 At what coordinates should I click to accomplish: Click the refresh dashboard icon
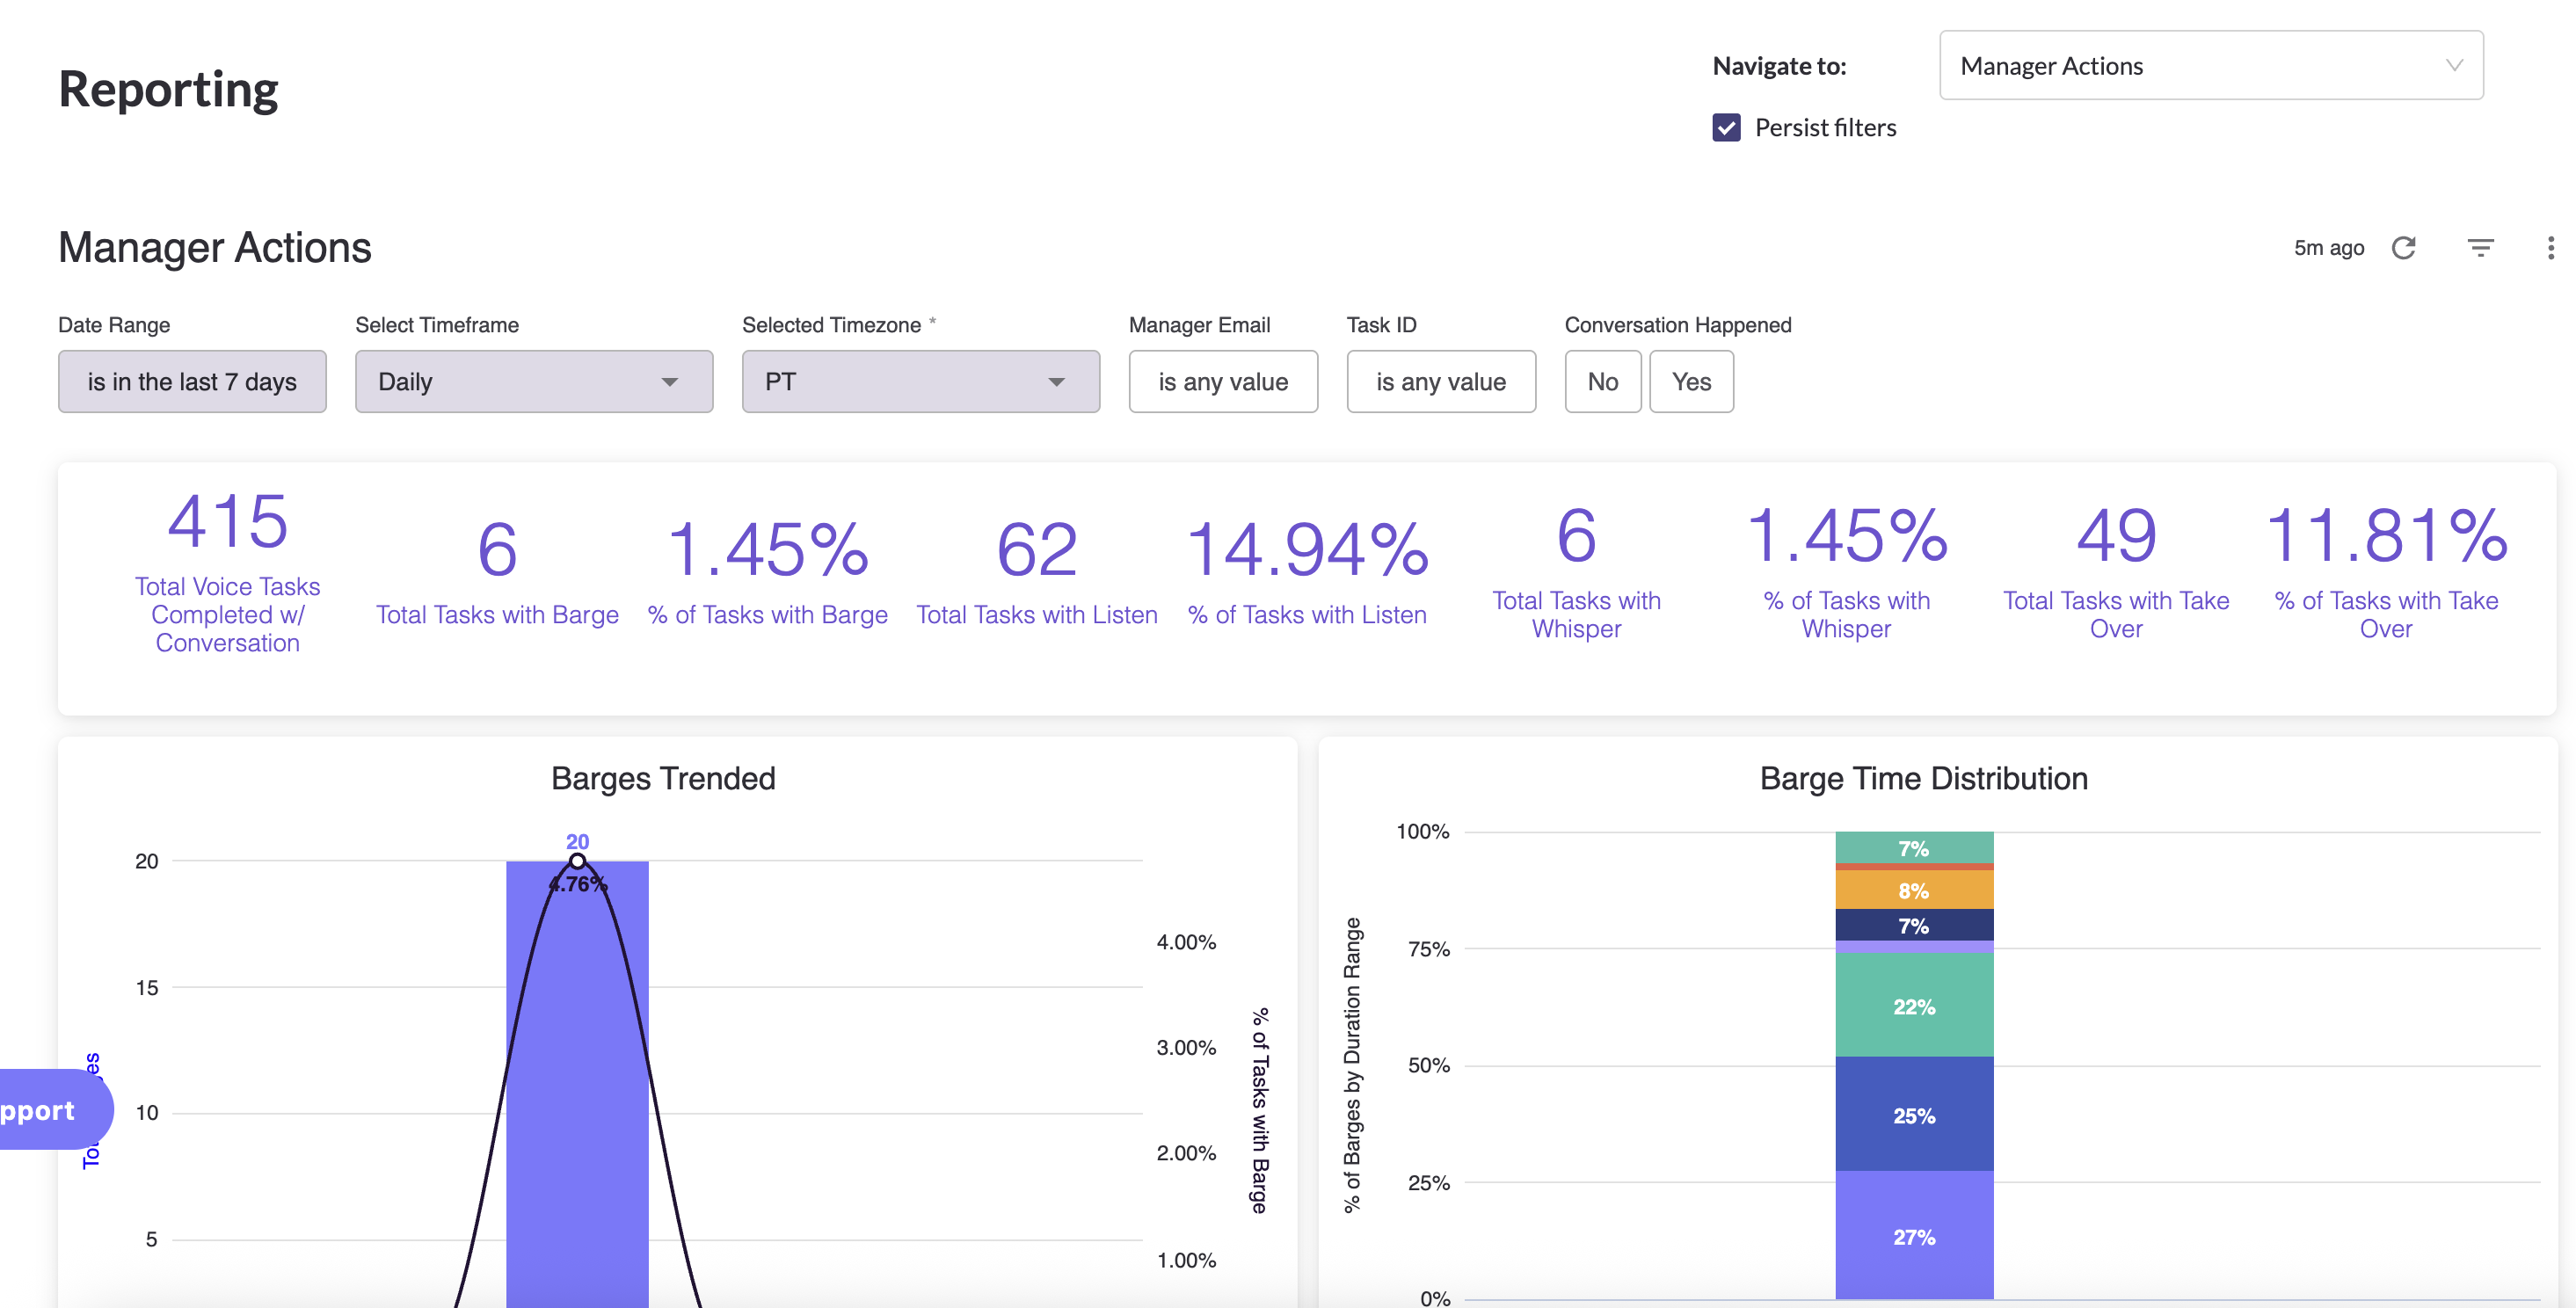click(2403, 247)
